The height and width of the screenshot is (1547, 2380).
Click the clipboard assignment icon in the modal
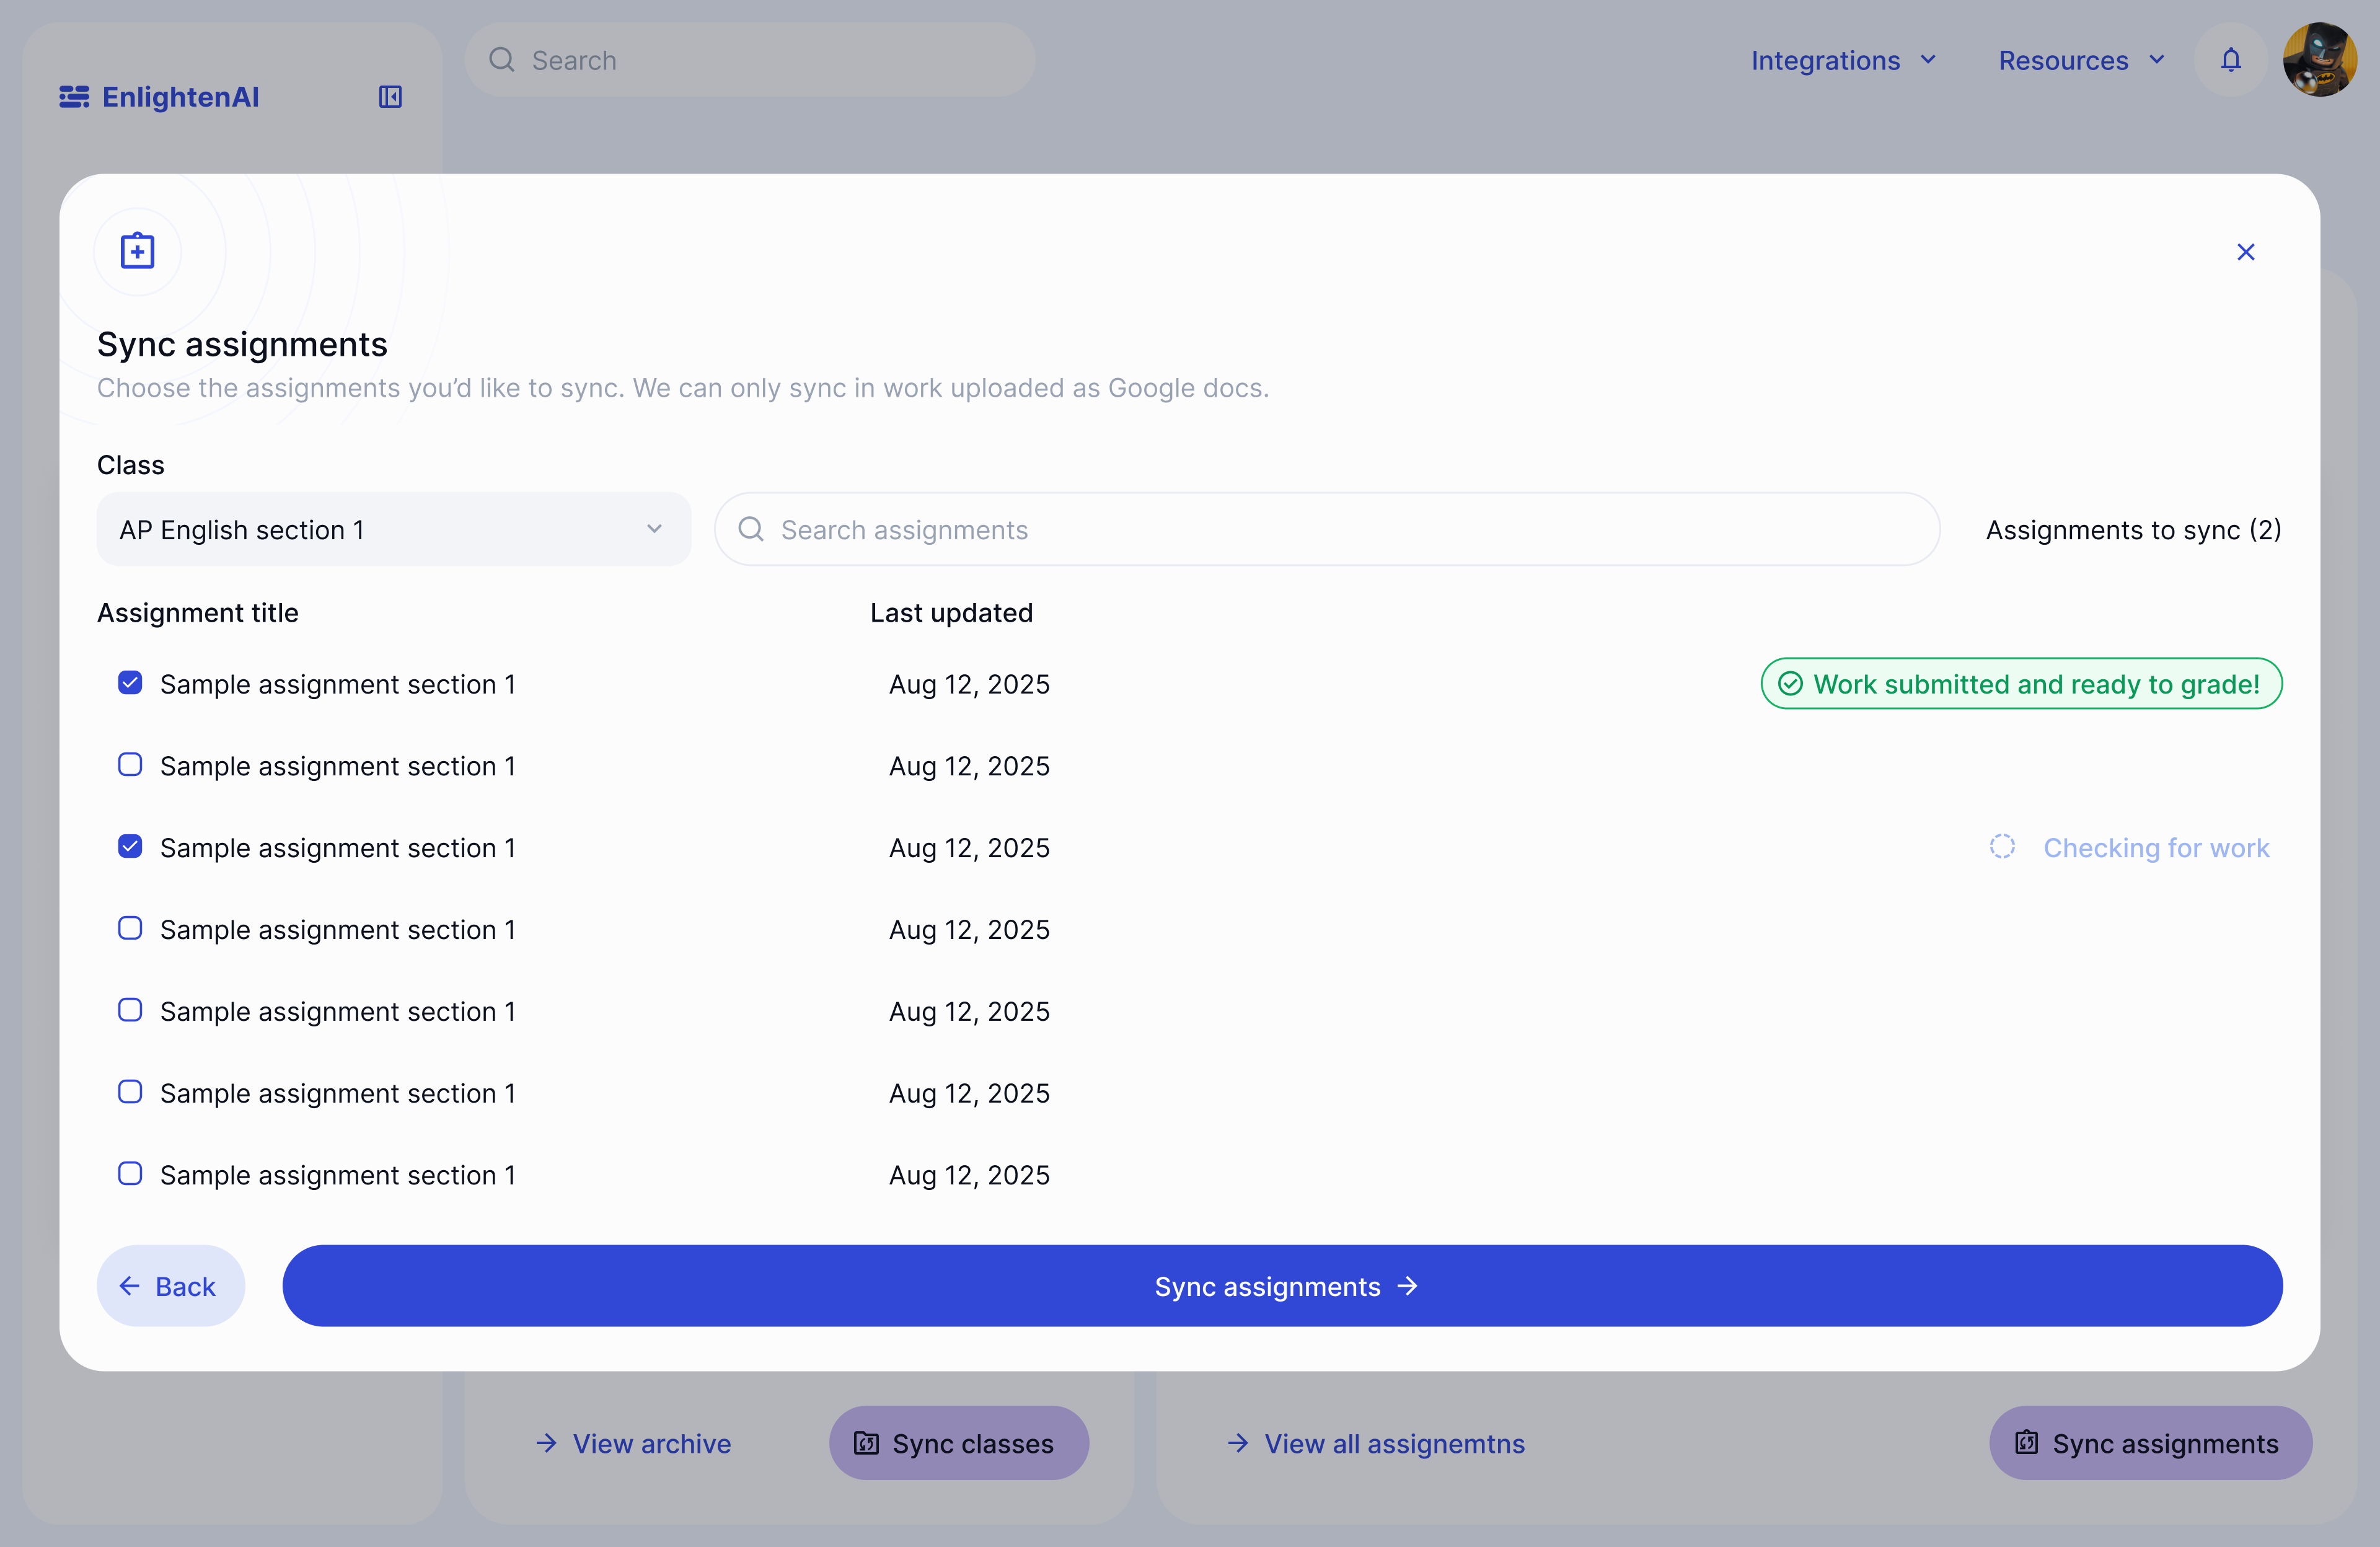(137, 251)
